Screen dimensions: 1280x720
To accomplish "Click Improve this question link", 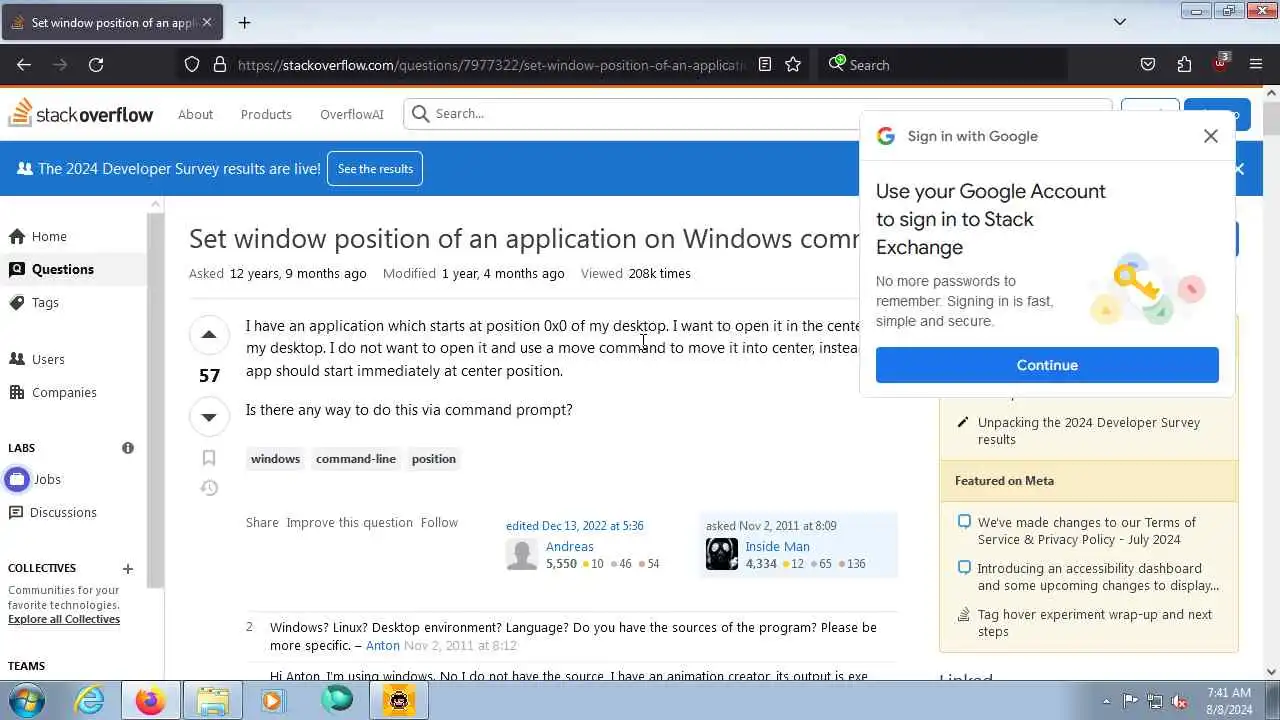I will (x=349, y=522).
